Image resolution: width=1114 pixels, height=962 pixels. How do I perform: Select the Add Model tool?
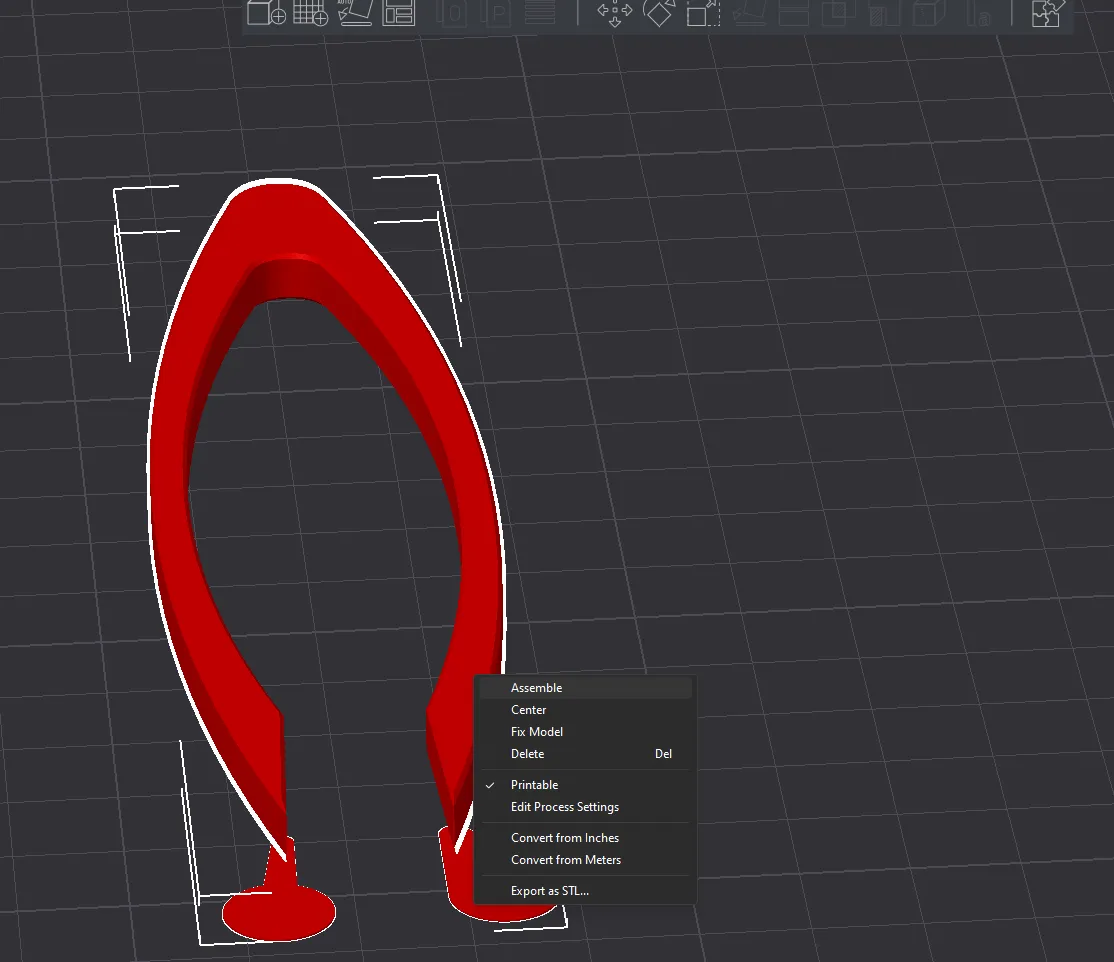point(265,13)
